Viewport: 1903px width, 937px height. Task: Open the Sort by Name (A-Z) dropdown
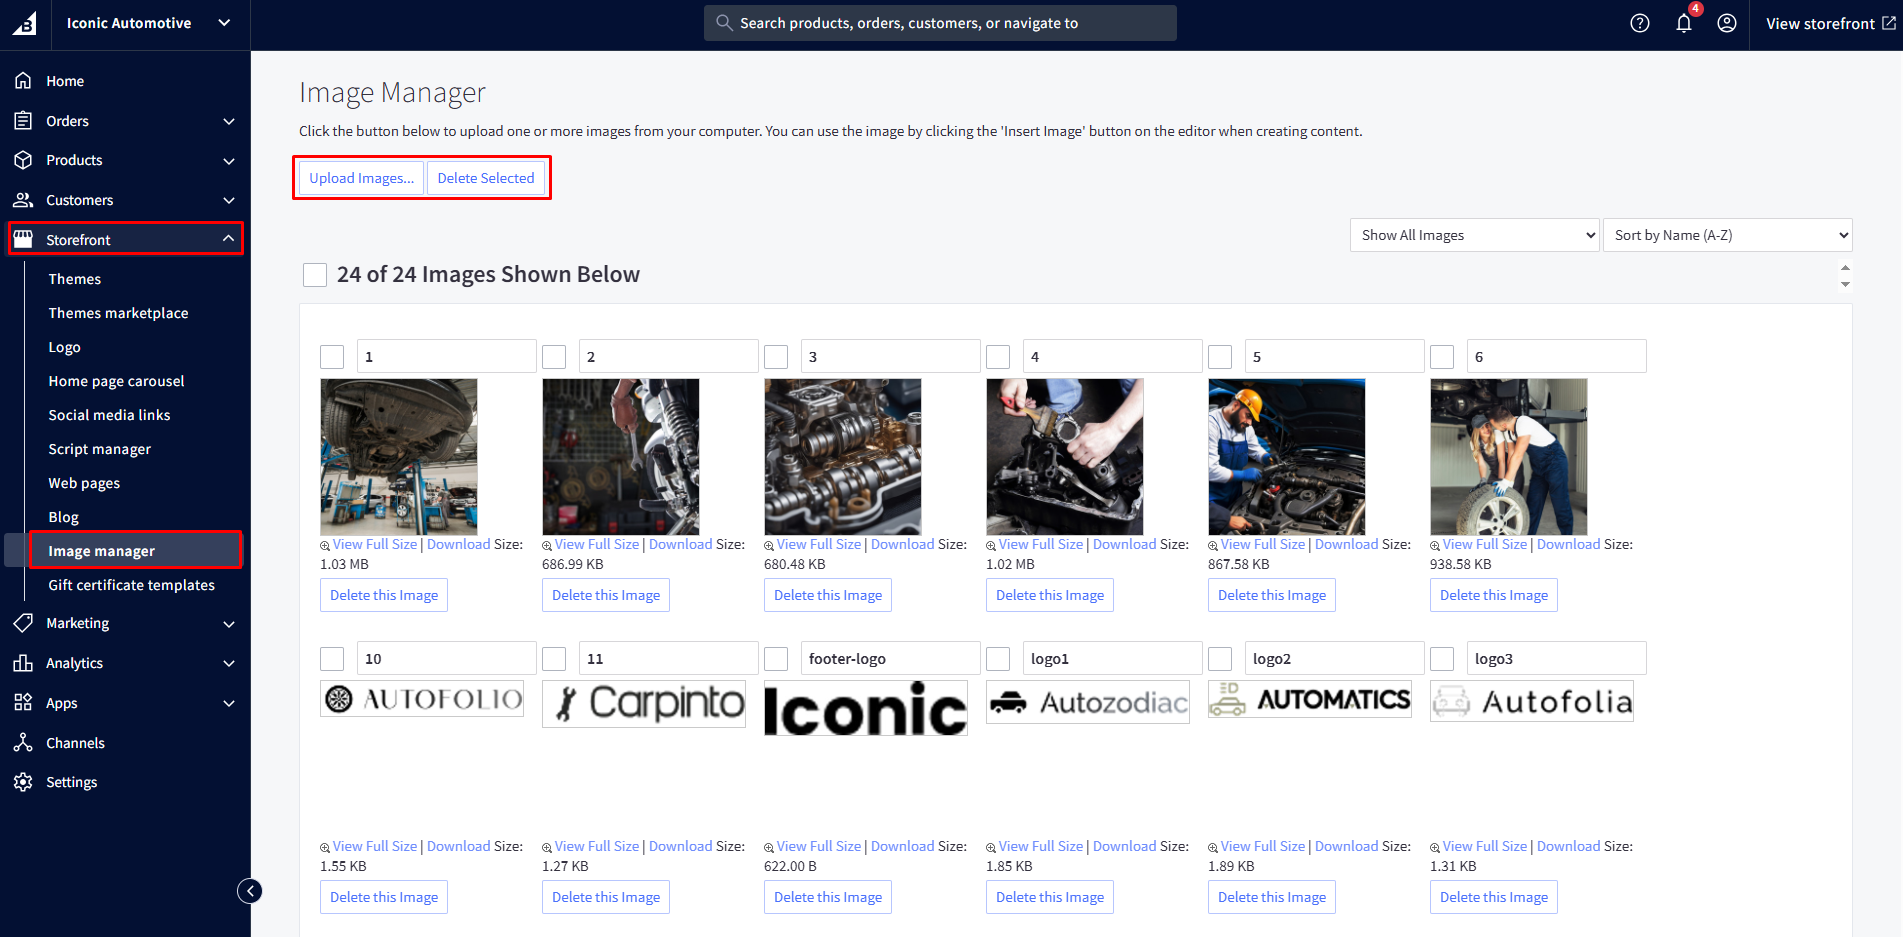click(1727, 235)
